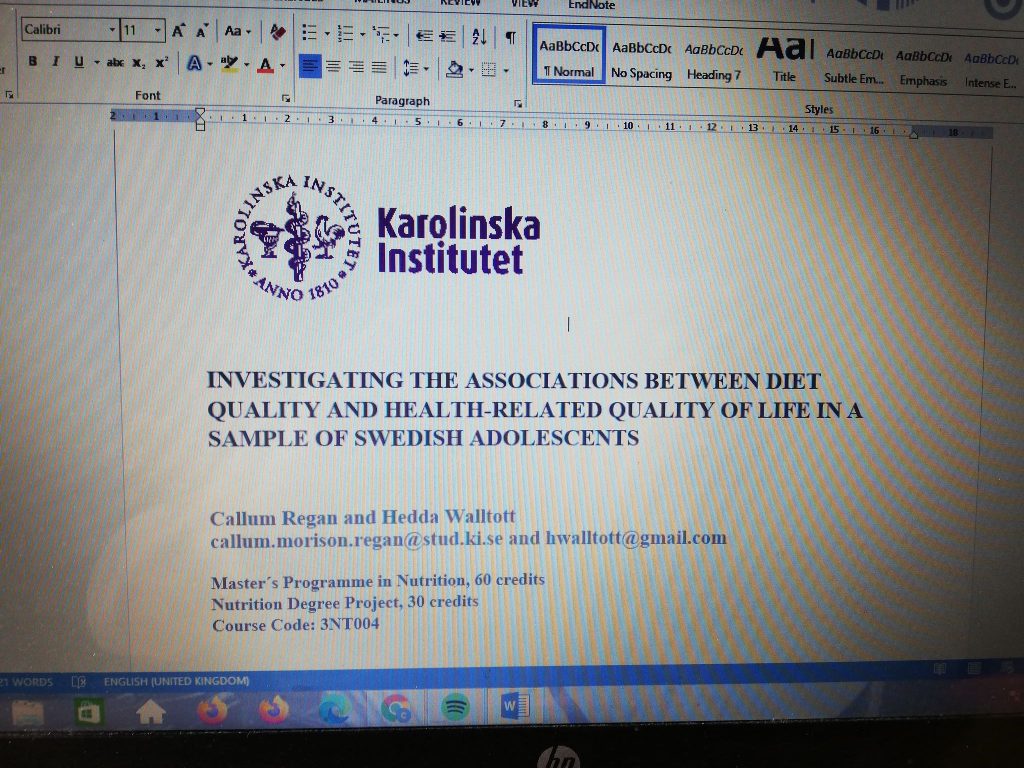Click email callum.morison.regan@stud.ki.se
1024x768 pixels.
pyautogui.click(x=357, y=541)
